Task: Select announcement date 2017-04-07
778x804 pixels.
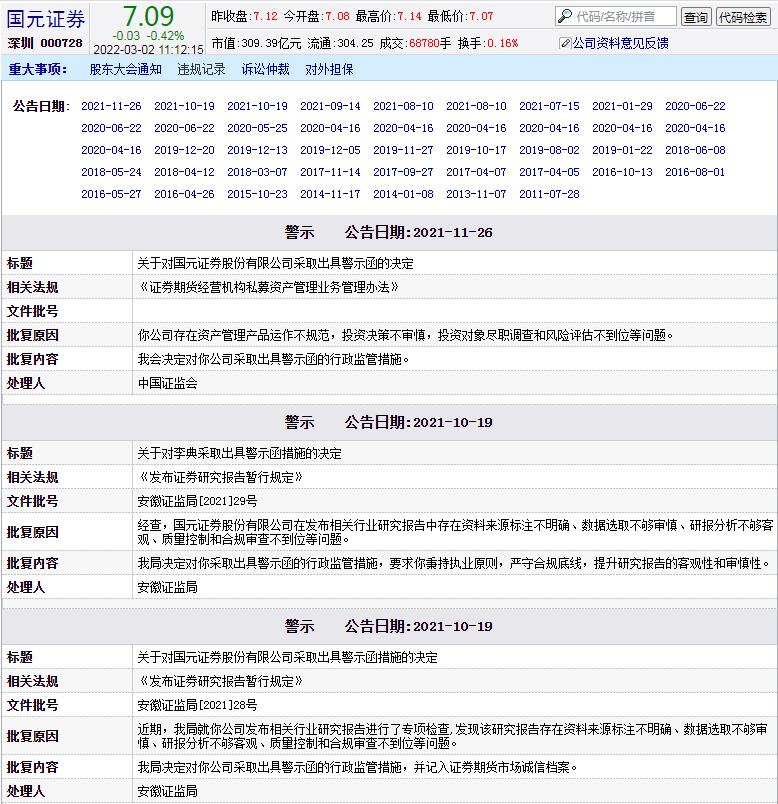Action: [476, 172]
